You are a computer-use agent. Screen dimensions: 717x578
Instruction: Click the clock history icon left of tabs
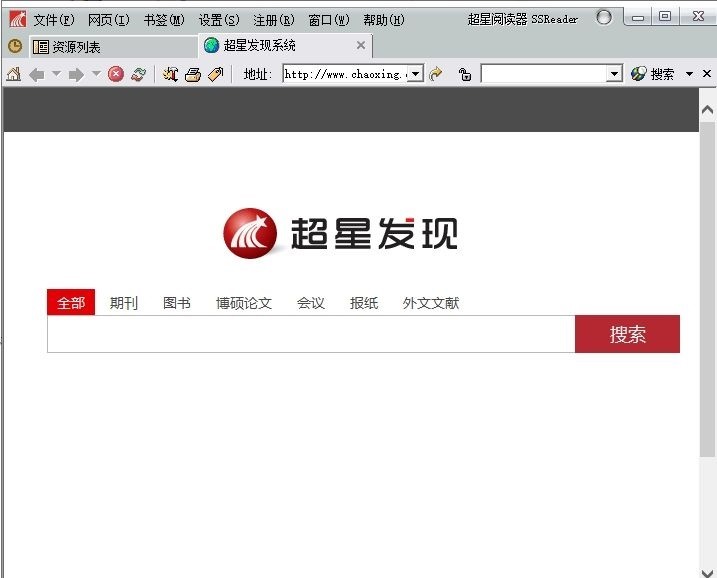[15, 46]
